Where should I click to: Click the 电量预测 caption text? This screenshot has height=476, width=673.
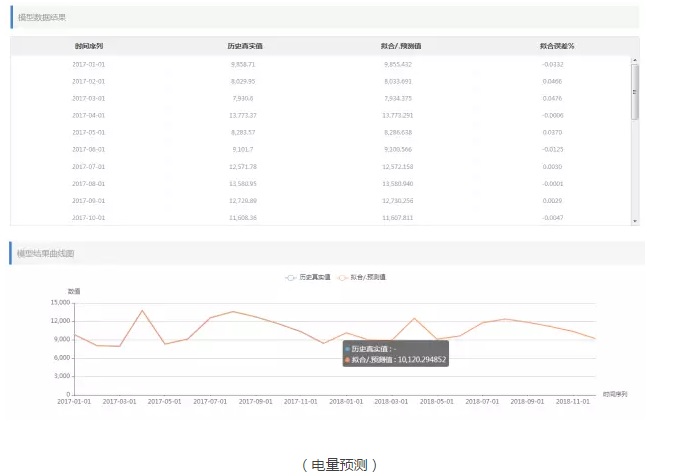tap(339, 464)
